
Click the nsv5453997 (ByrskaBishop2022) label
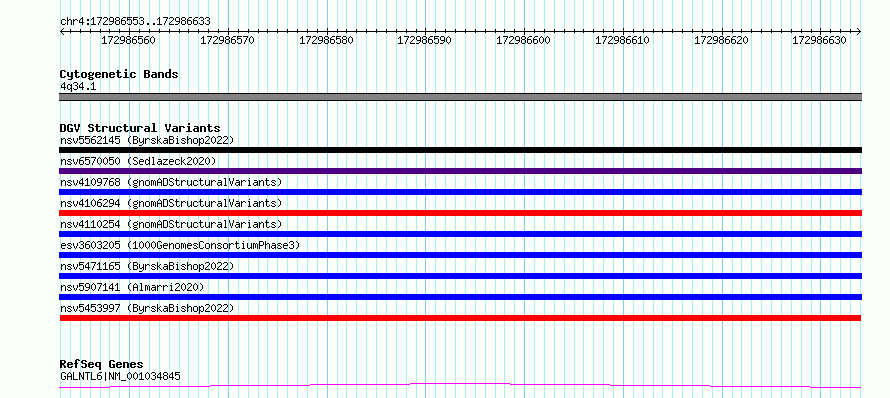pyautogui.click(x=147, y=308)
